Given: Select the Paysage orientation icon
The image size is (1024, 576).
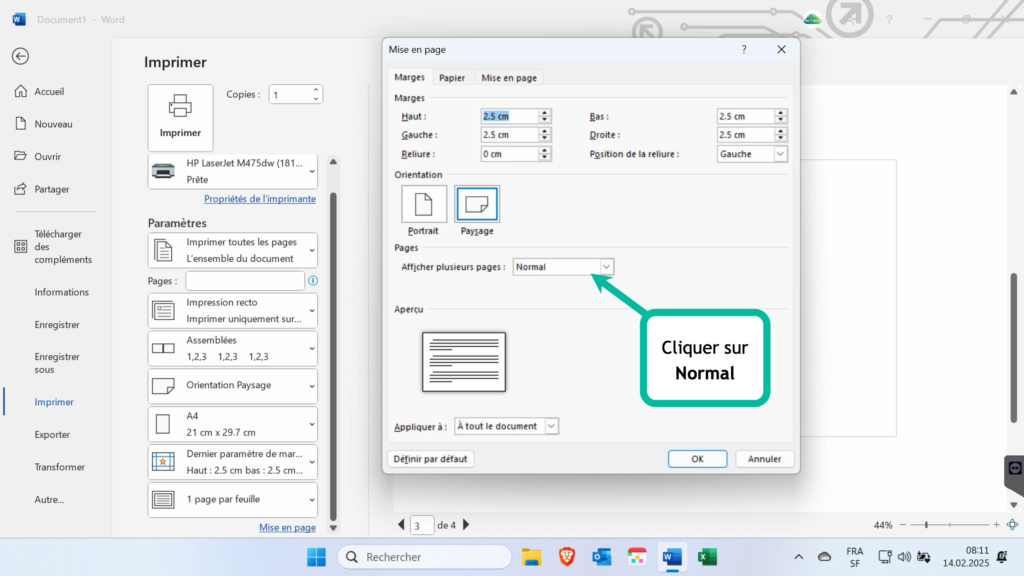Looking at the screenshot, I should (x=477, y=204).
